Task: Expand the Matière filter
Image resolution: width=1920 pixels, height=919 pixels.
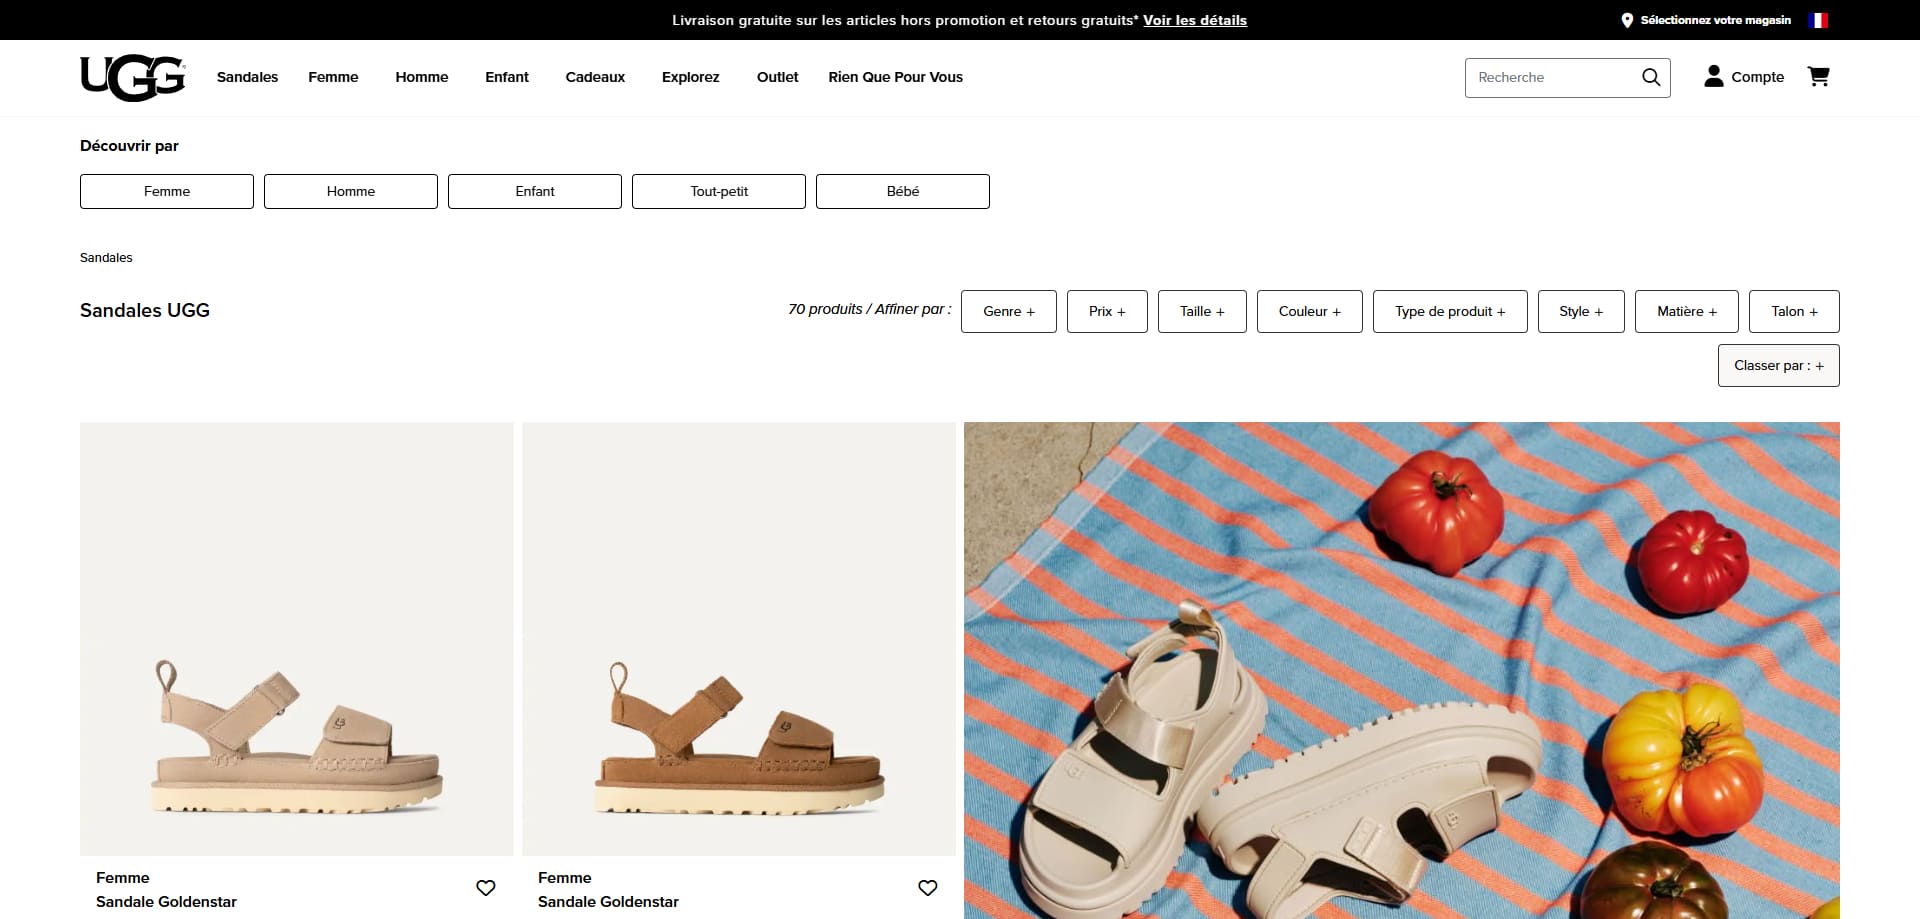Action: pyautogui.click(x=1687, y=311)
